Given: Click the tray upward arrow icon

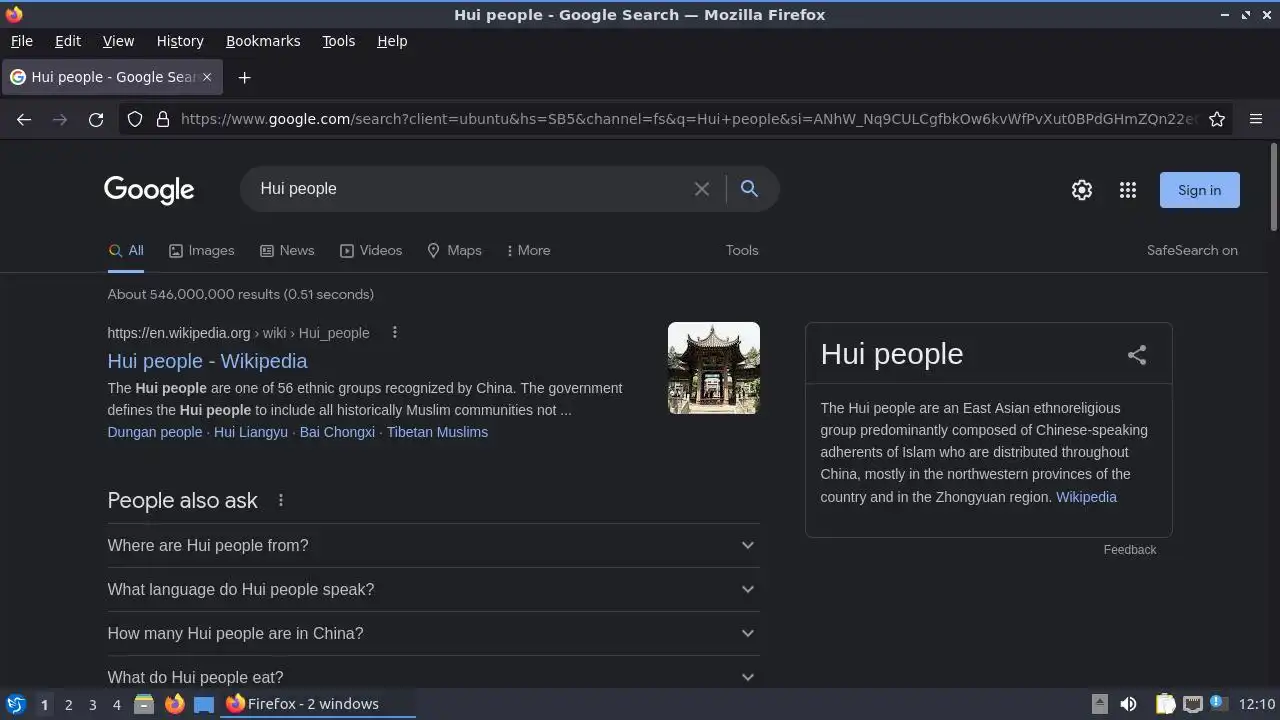Looking at the screenshot, I should [x=1099, y=704].
